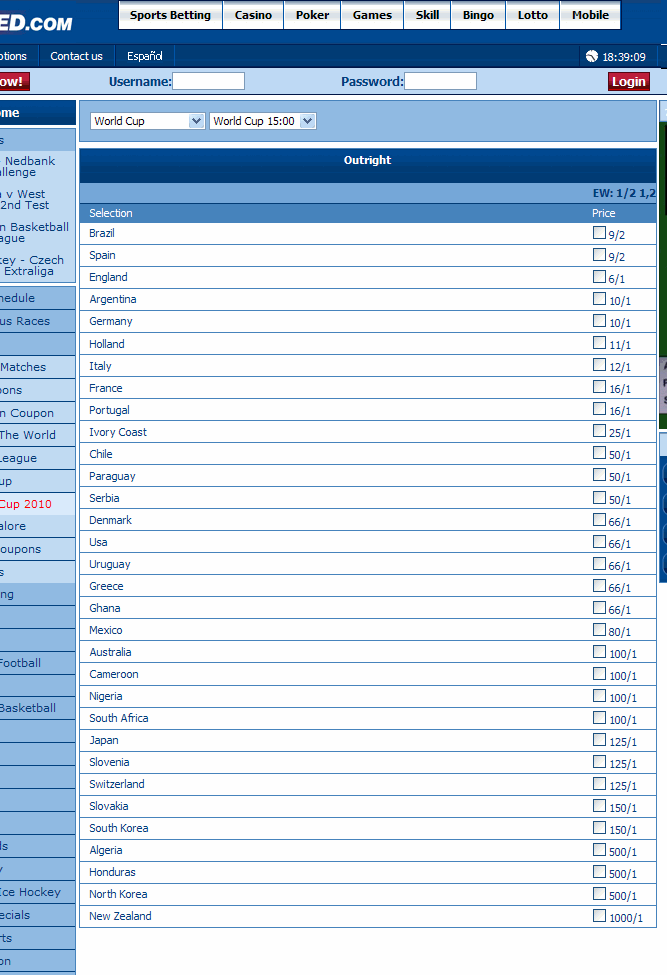Switch language via the Español link
The width and height of the screenshot is (667, 975).
(145, 56)
